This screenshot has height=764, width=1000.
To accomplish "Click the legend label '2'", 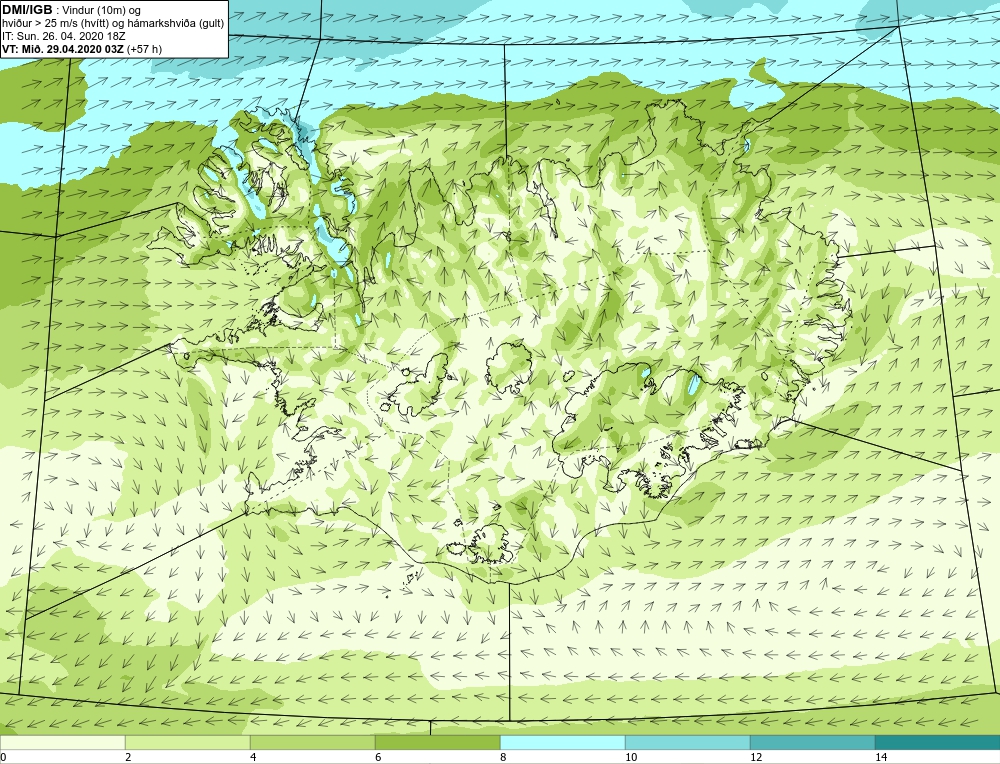I will pyautogui.click(x=128, y=757).
